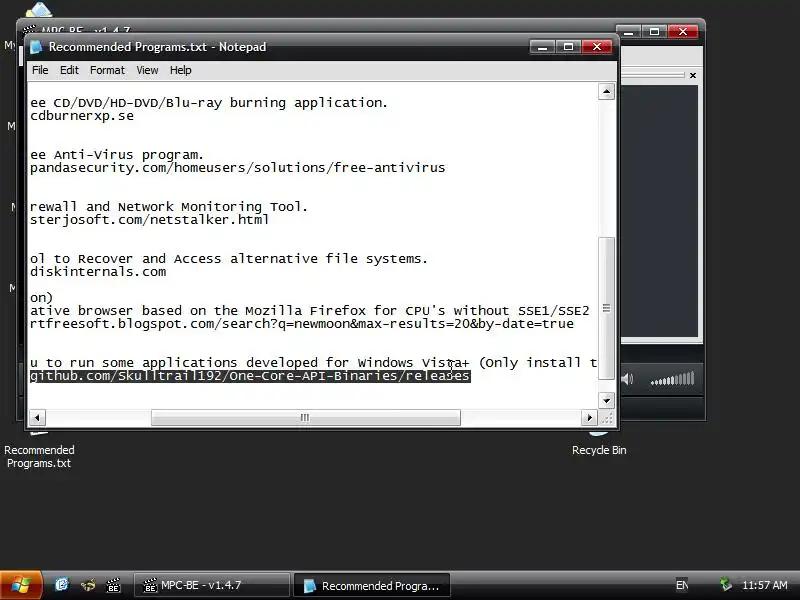
Task: Click the Network Monitoring Tool text line
Action: click(x=169, y=207)
